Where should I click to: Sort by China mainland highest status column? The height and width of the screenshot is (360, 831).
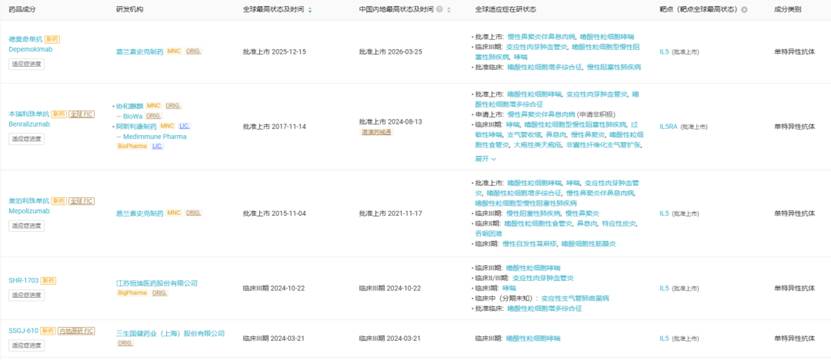point(449,10)
